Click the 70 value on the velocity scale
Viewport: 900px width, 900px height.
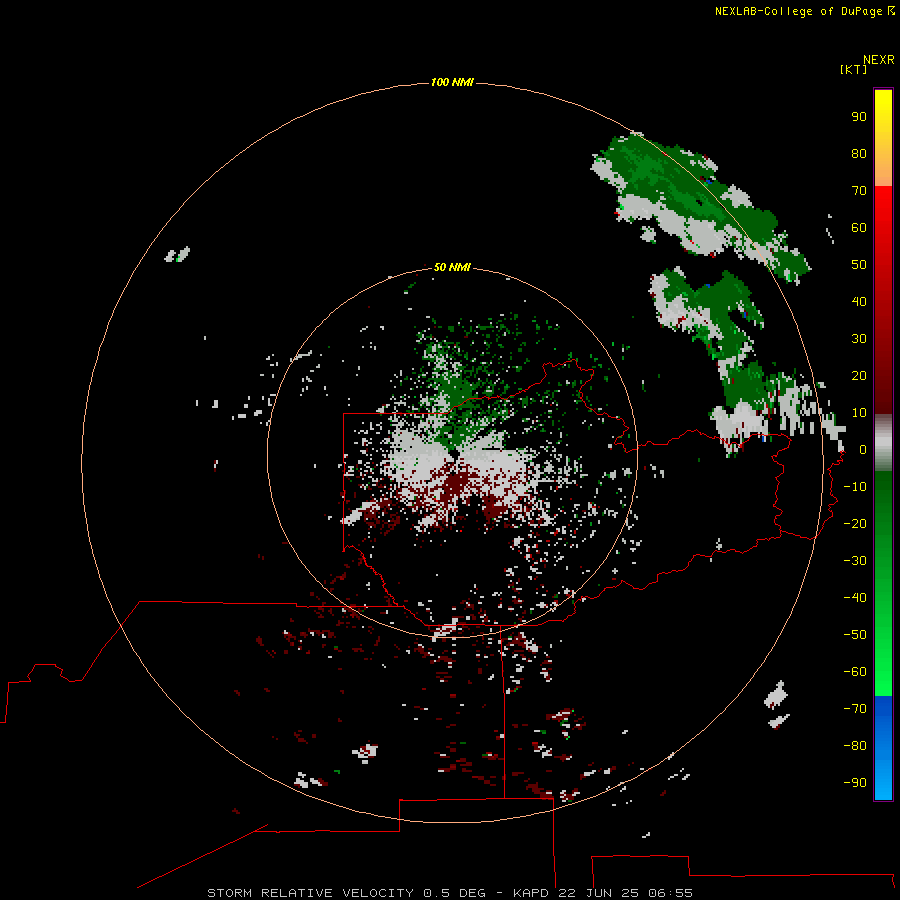point(859,191)
